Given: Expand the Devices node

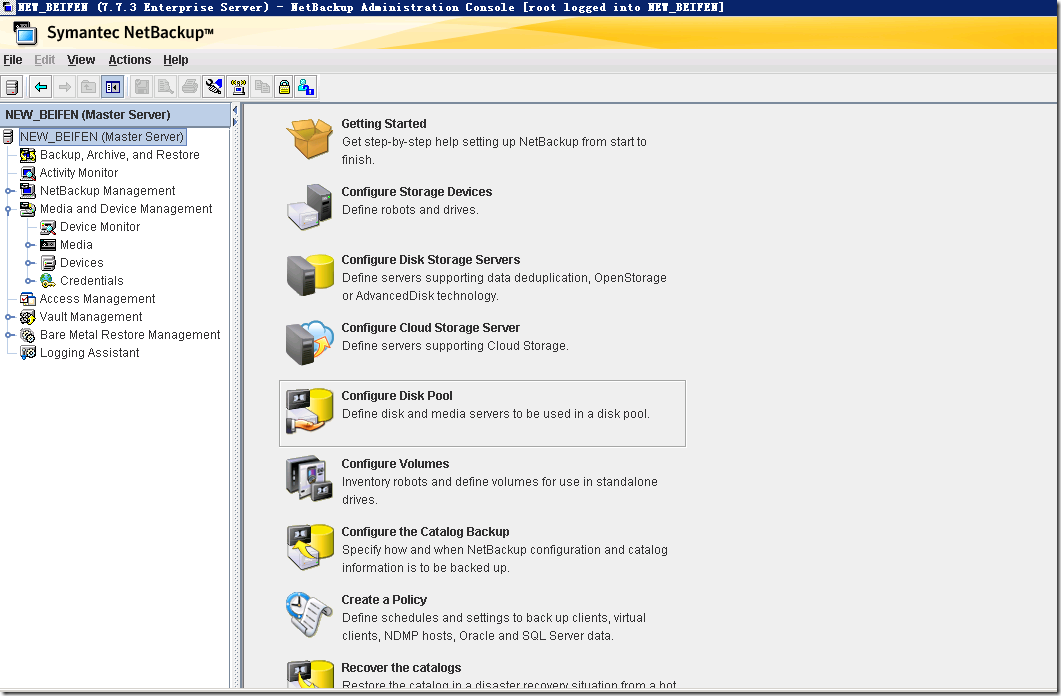Looking at the screenshot, I should [29, 263].
